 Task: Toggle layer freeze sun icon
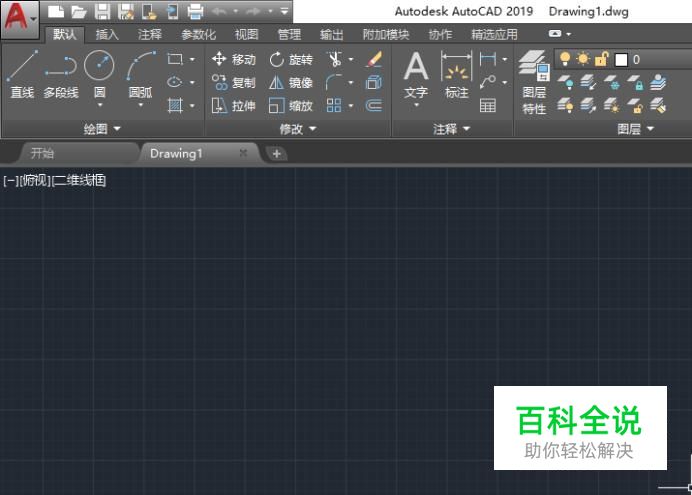pos(583,59)
